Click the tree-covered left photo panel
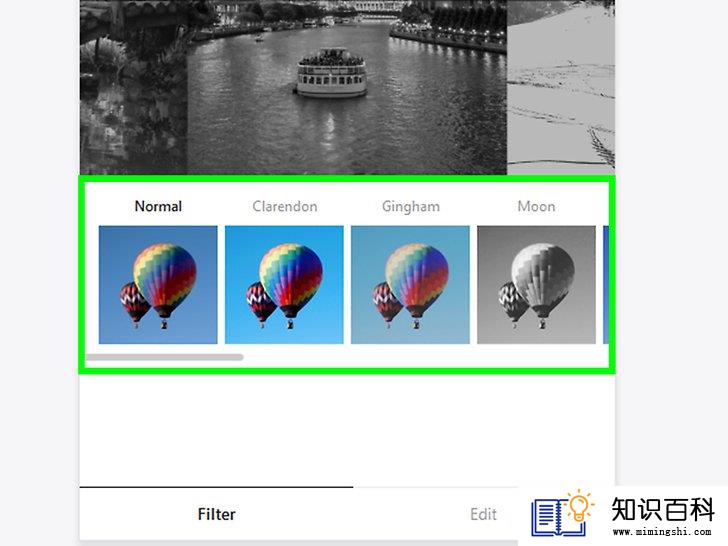The width and height of the screenshot is (728, 546). [x=133, y=87]
